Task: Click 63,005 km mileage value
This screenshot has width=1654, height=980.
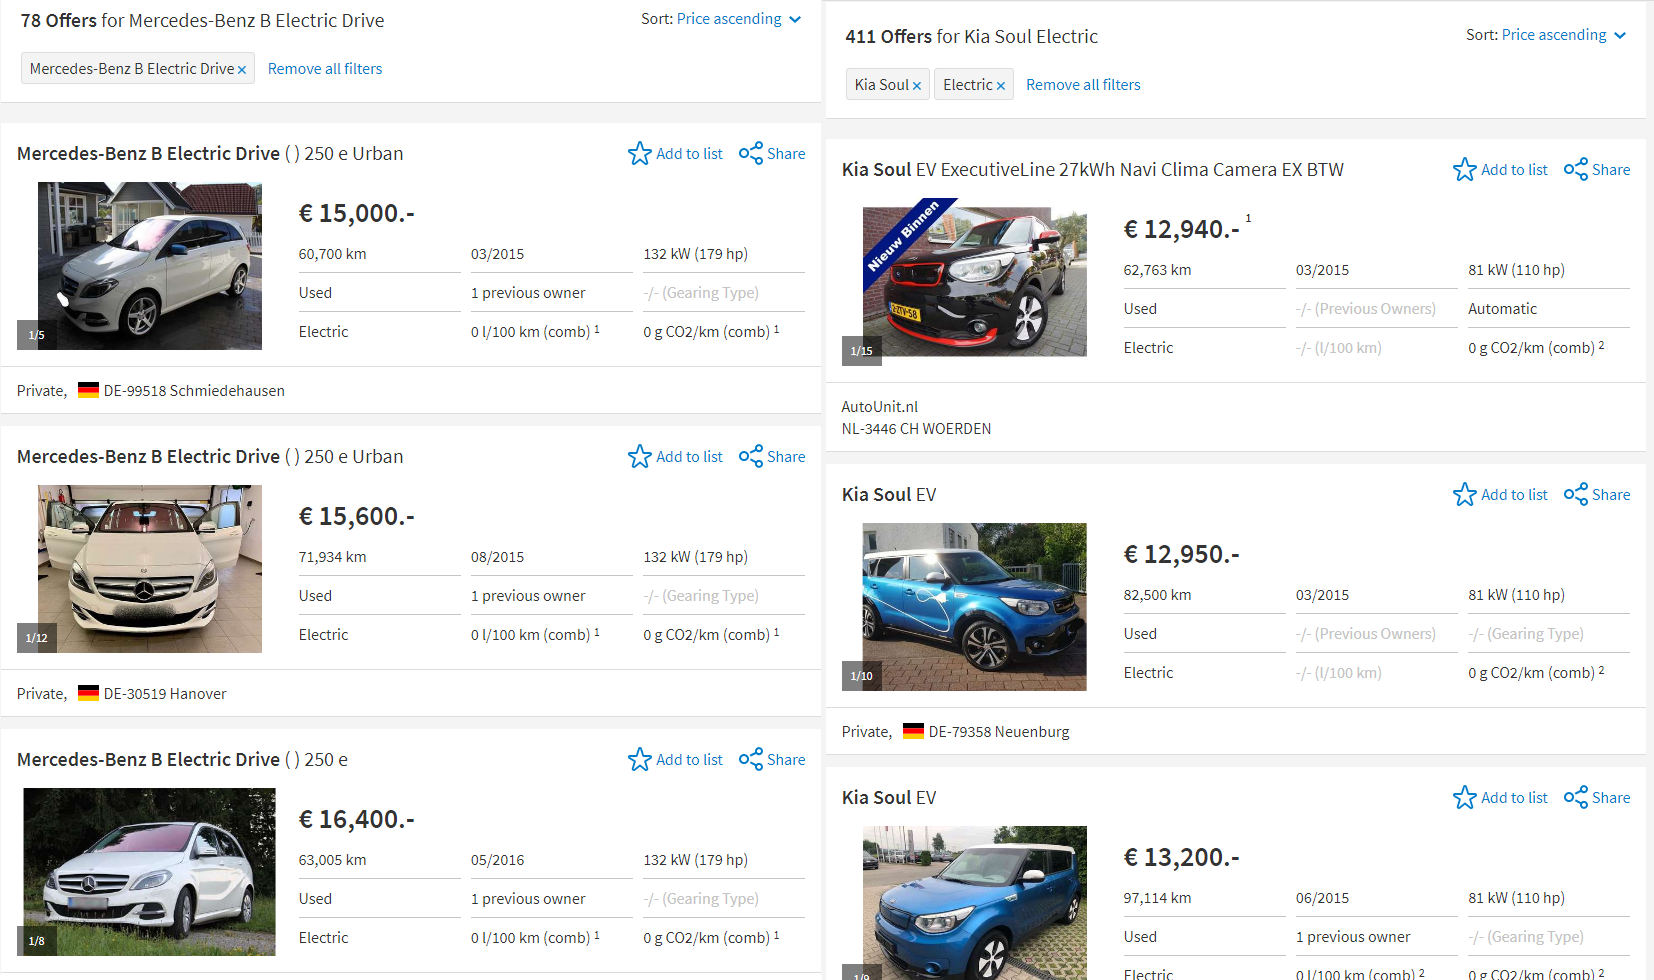Action: pyautogui.click(x=333, y=860)
